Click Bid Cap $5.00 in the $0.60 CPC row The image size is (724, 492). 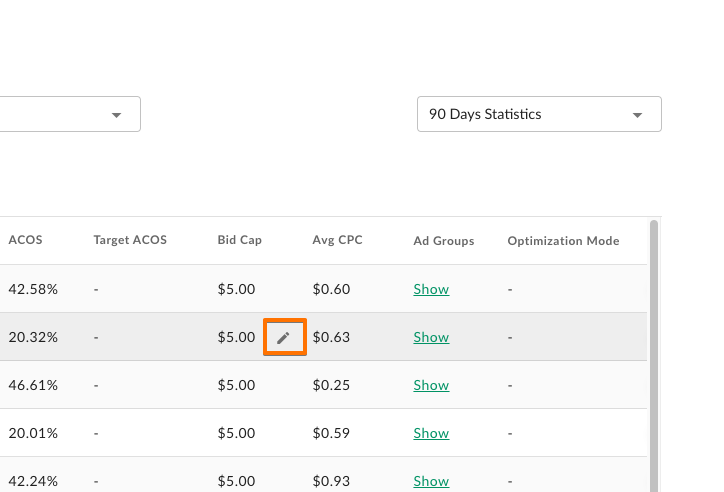pyautogui.click(x=236, y=289)
